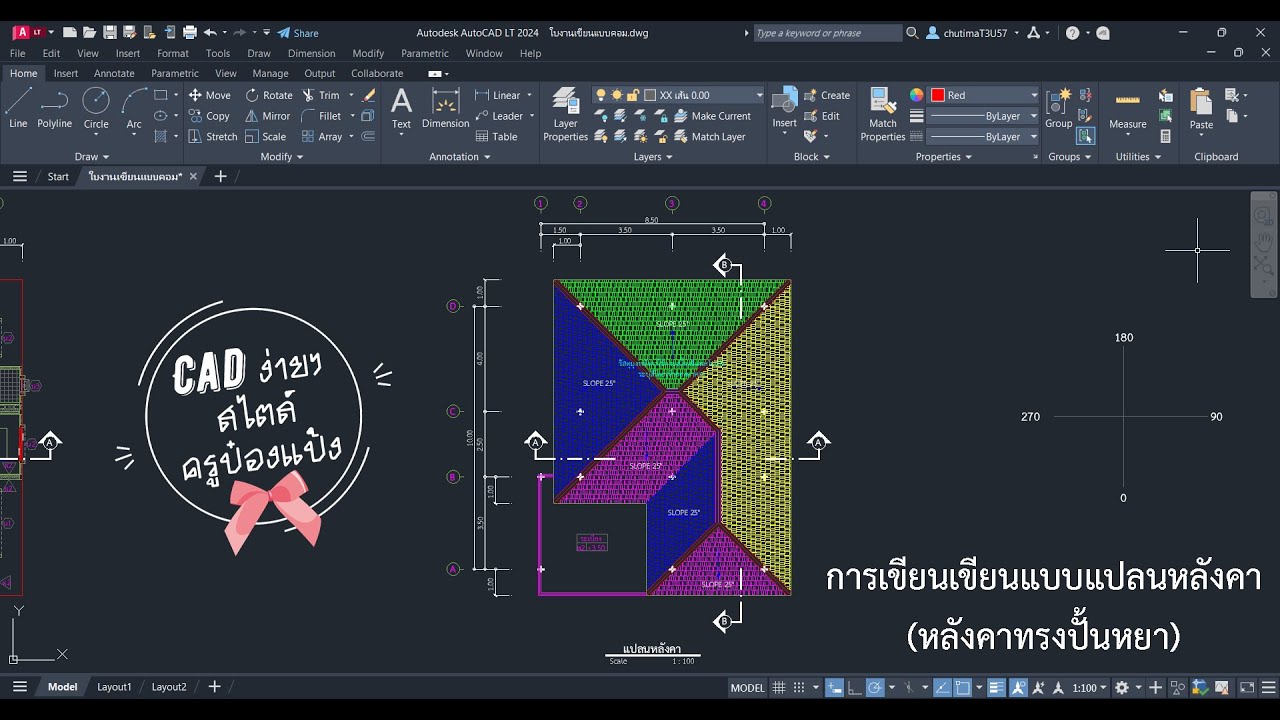This screenshot has height=720, width=1280.
Task: Click the Stretch tool
Action: tap(212, 137)
